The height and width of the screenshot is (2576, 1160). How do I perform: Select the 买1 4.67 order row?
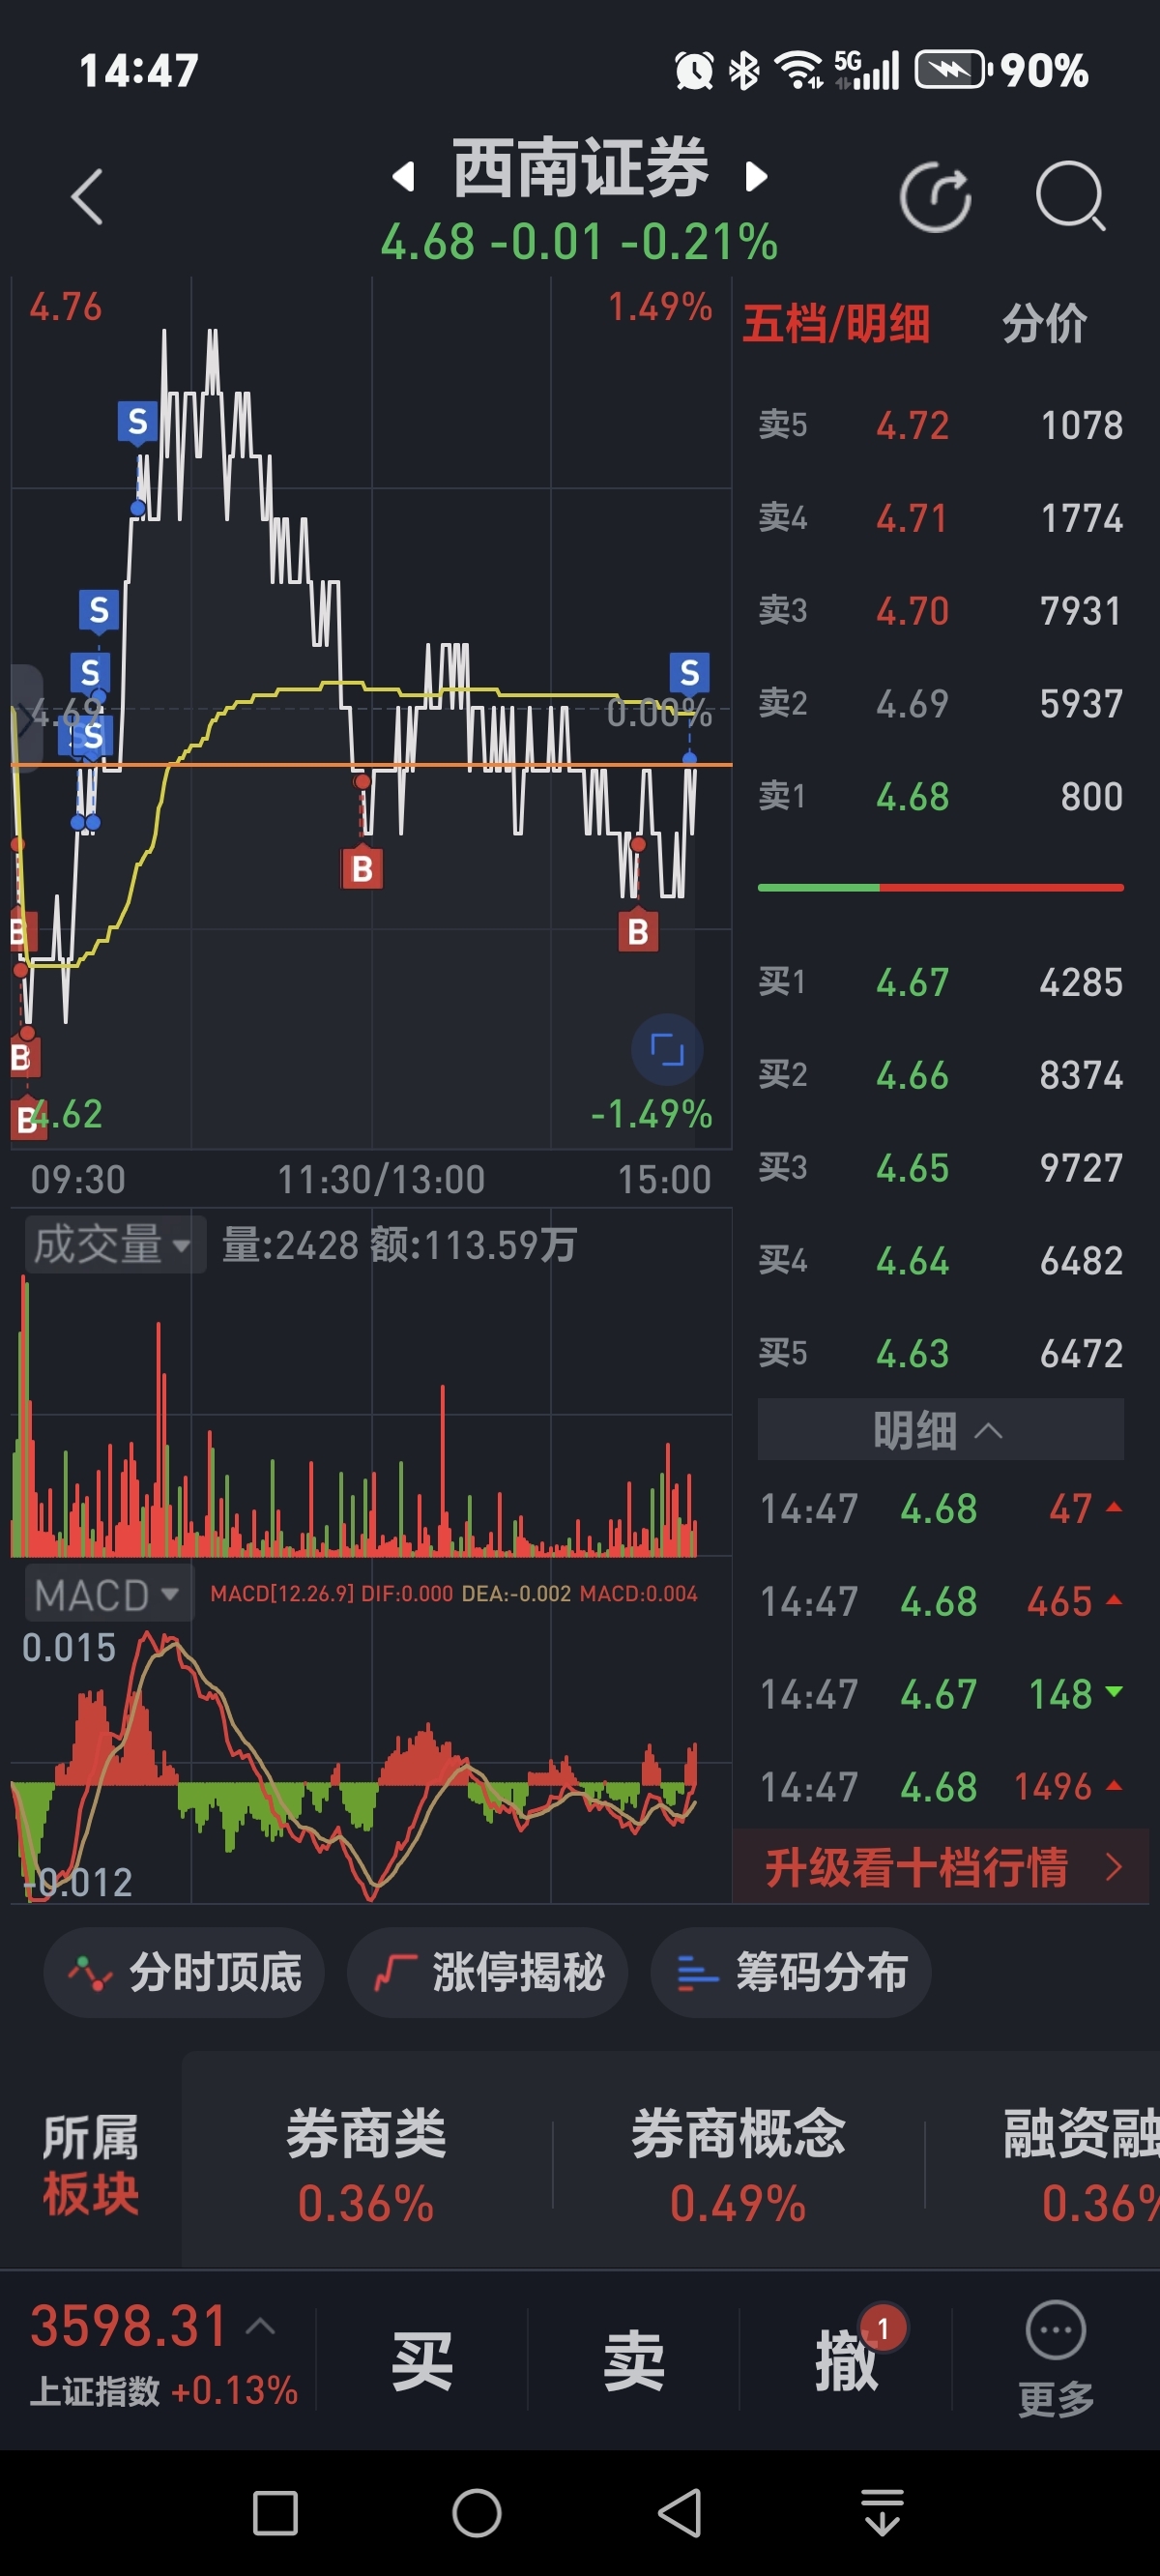pos(940,982)
